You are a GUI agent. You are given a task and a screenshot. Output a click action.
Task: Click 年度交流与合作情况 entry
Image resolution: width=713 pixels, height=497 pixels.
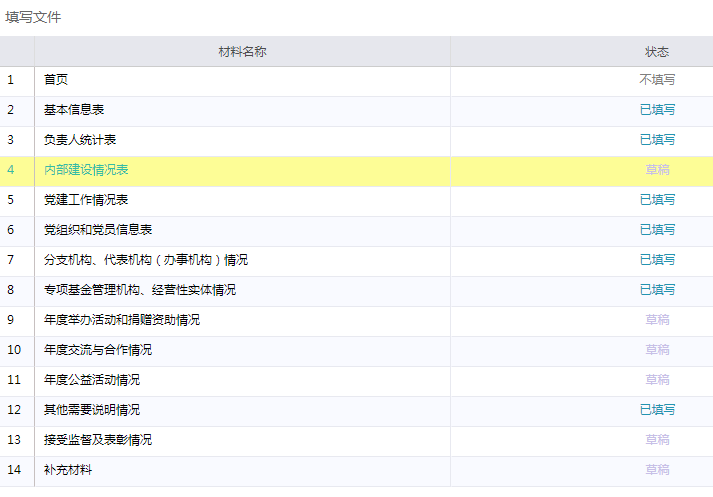(98, 350)
